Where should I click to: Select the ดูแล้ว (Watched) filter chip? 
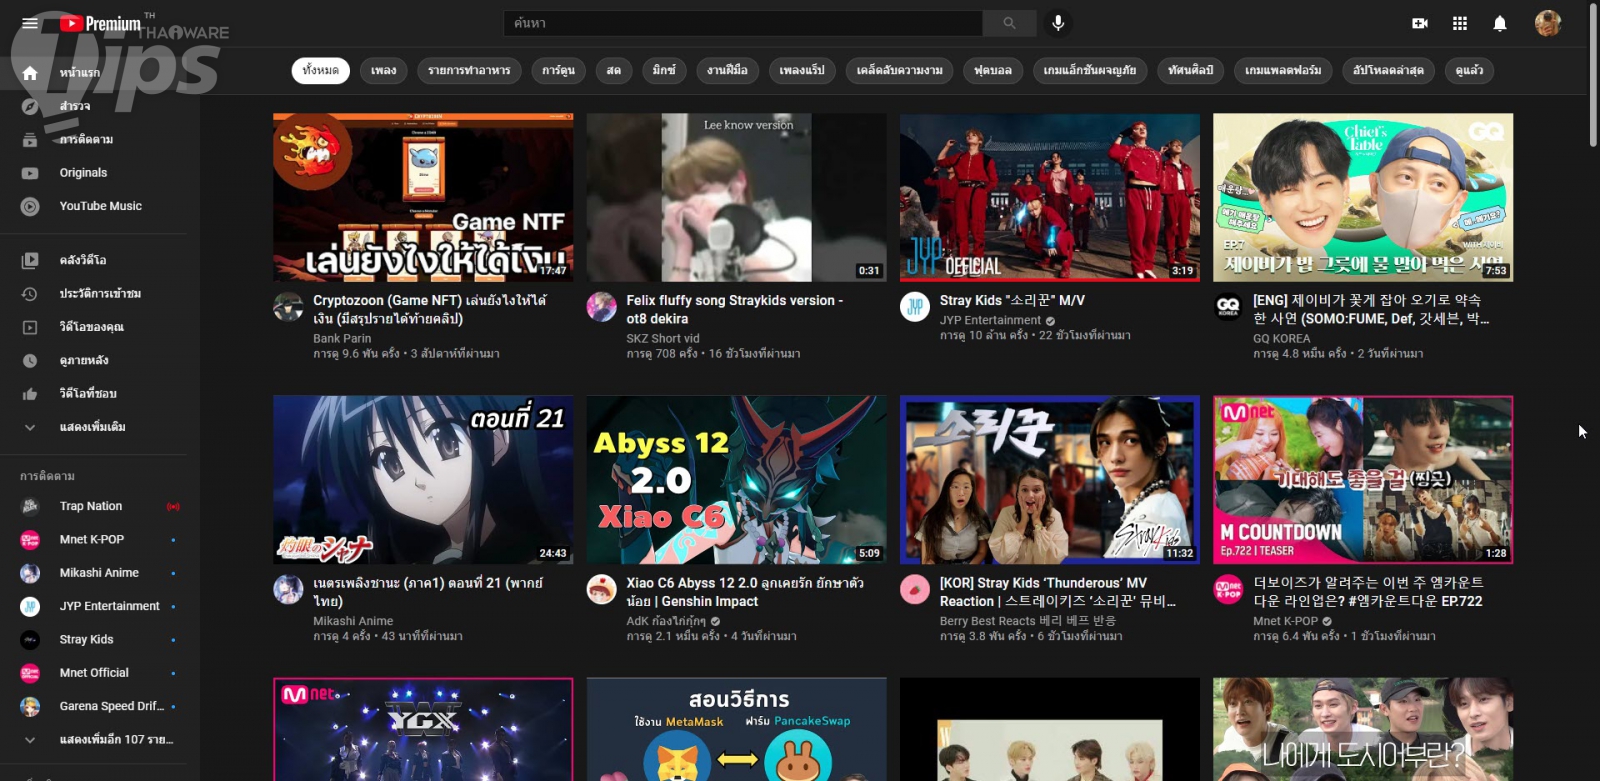(x=1469, y=70)
